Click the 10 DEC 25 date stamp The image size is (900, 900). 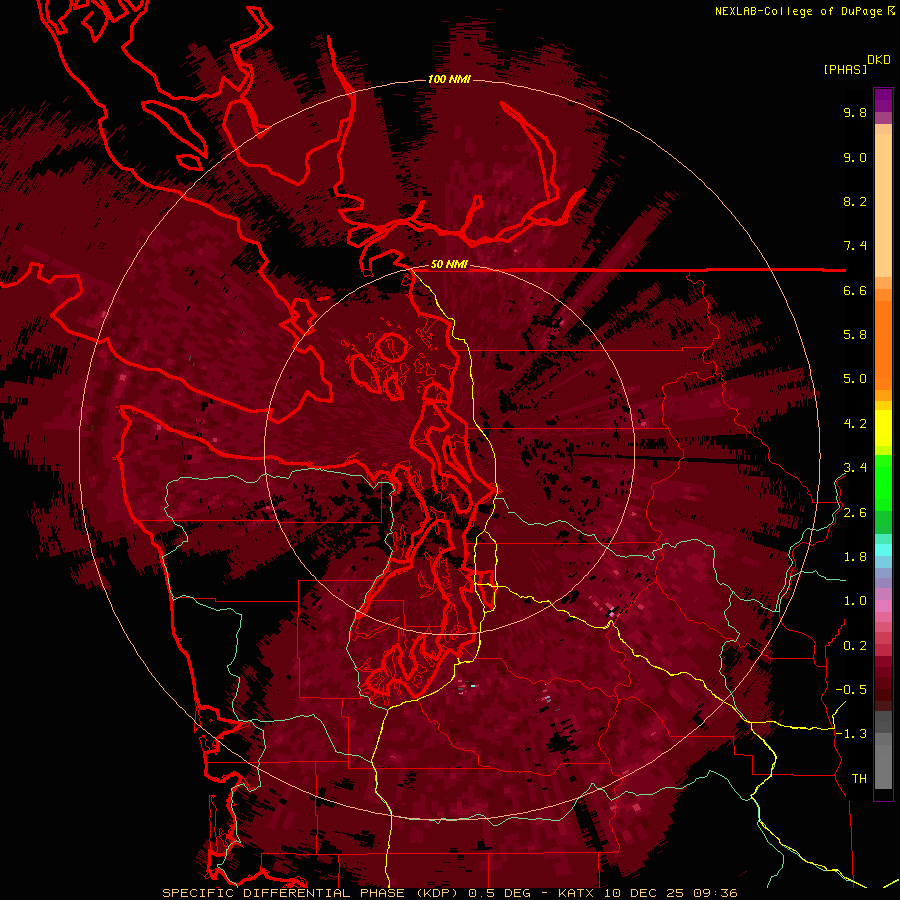pyautogui.click(x=645, y=893)
